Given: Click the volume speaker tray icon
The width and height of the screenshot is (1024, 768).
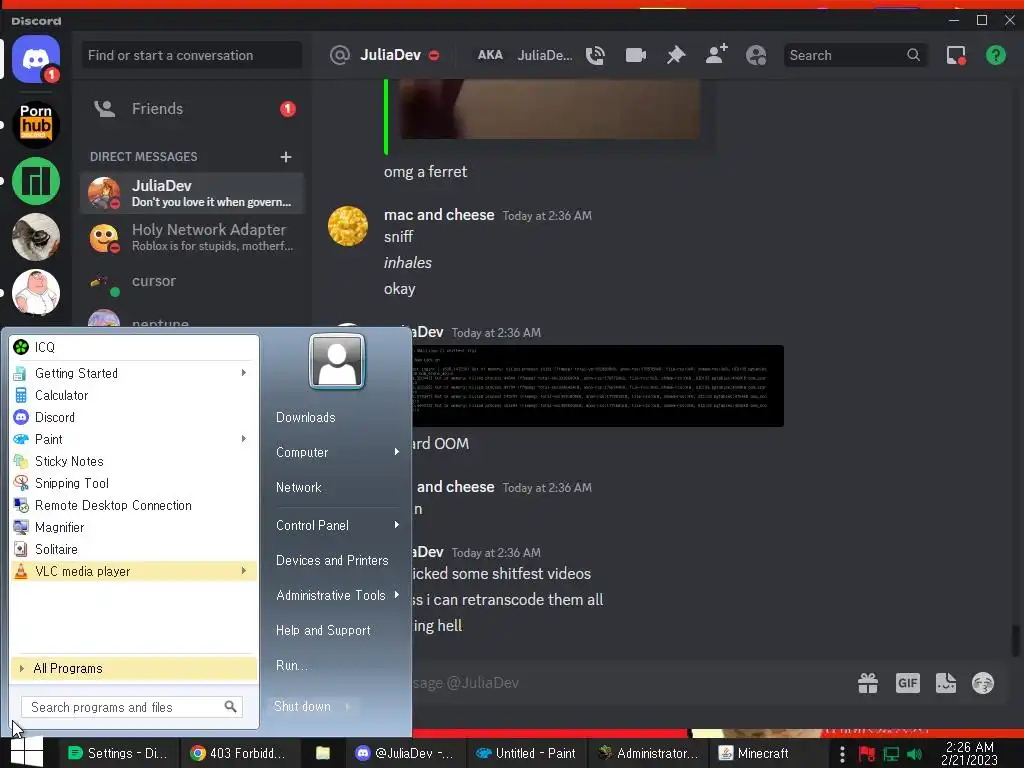Looking at the screenshot, I should click(x=914, y=754).
